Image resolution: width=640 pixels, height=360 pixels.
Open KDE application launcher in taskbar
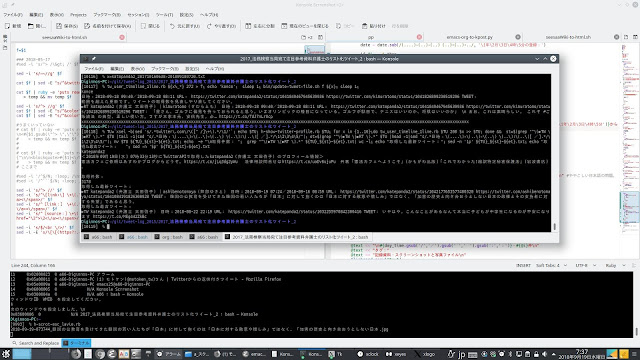6,354
